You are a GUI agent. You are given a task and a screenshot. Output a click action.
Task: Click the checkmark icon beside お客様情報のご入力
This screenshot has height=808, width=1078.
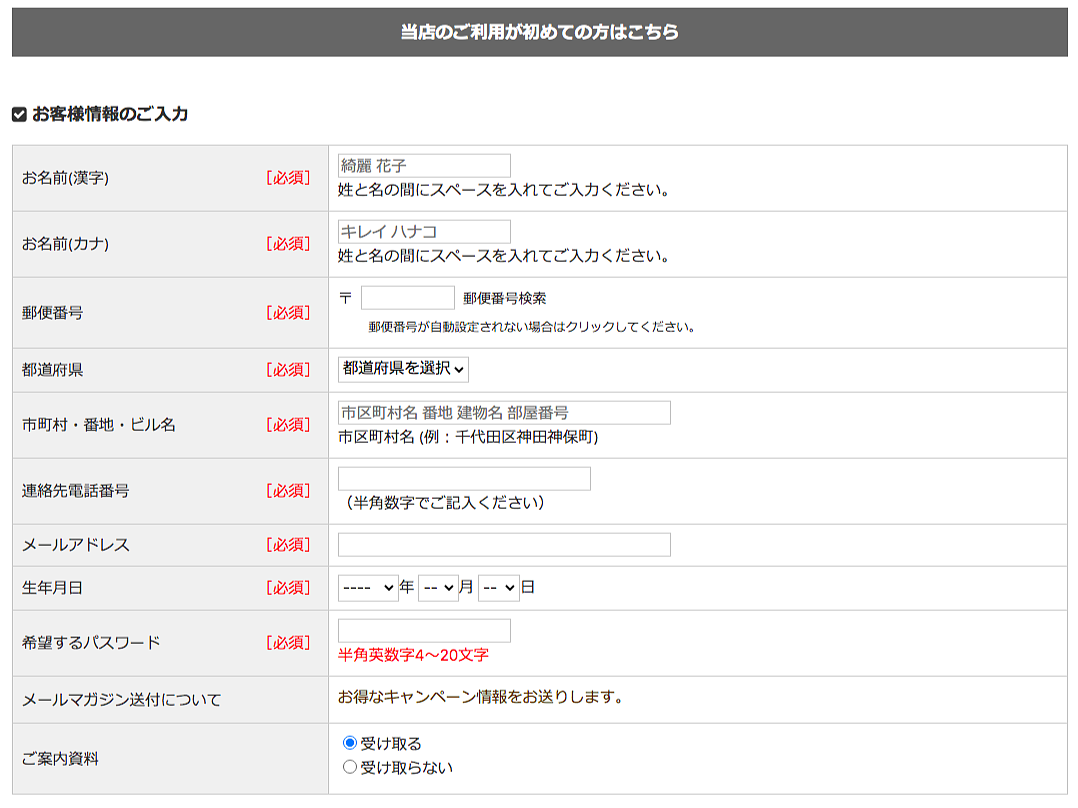19,115
